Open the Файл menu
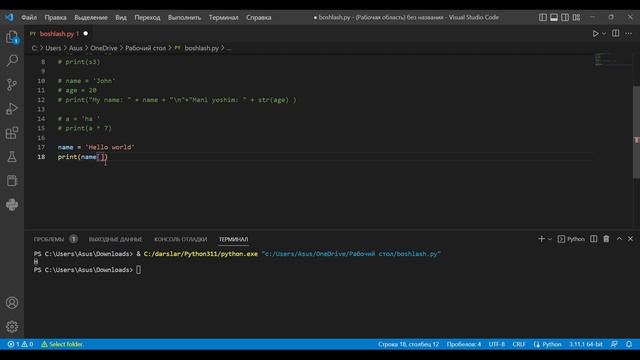The image size is (640, 360). coord(29,18)
